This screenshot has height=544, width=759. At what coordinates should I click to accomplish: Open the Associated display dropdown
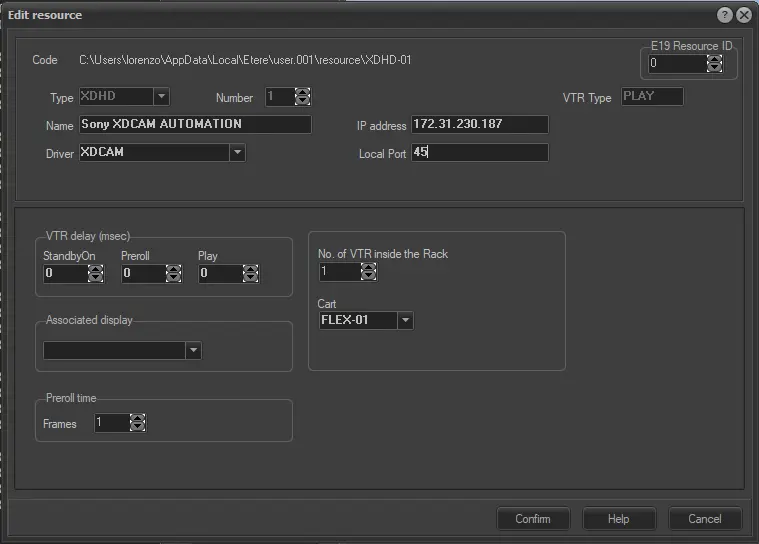click(x=194, y=350)
